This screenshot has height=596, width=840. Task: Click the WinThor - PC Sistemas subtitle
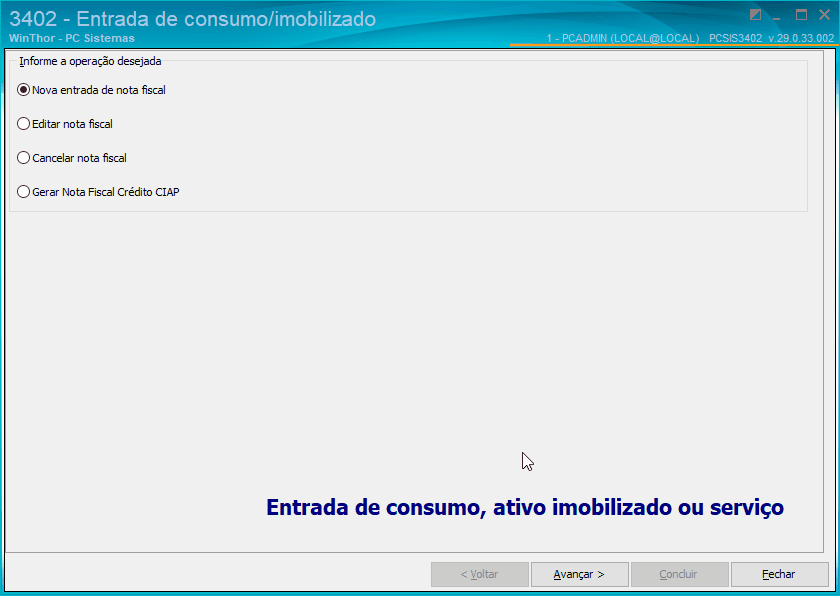pyautogui.click(x=72, y=38)
